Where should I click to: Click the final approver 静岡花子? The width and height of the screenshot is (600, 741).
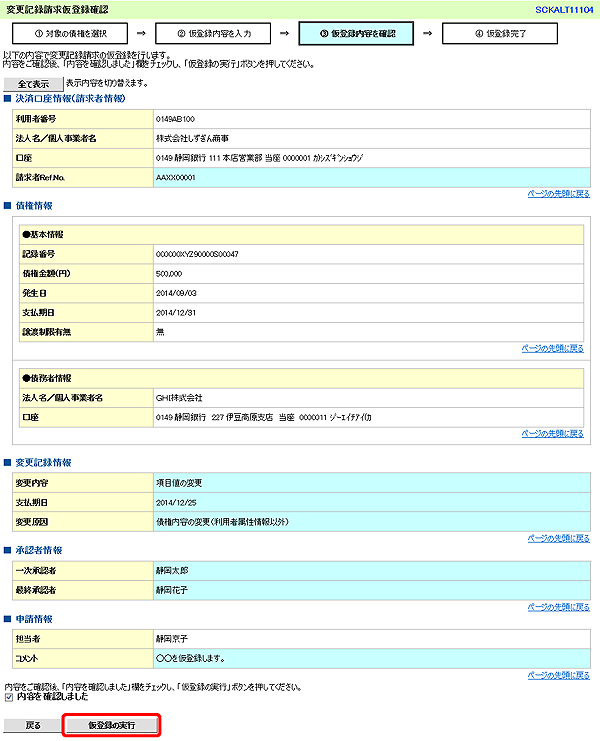pos(172,590)
